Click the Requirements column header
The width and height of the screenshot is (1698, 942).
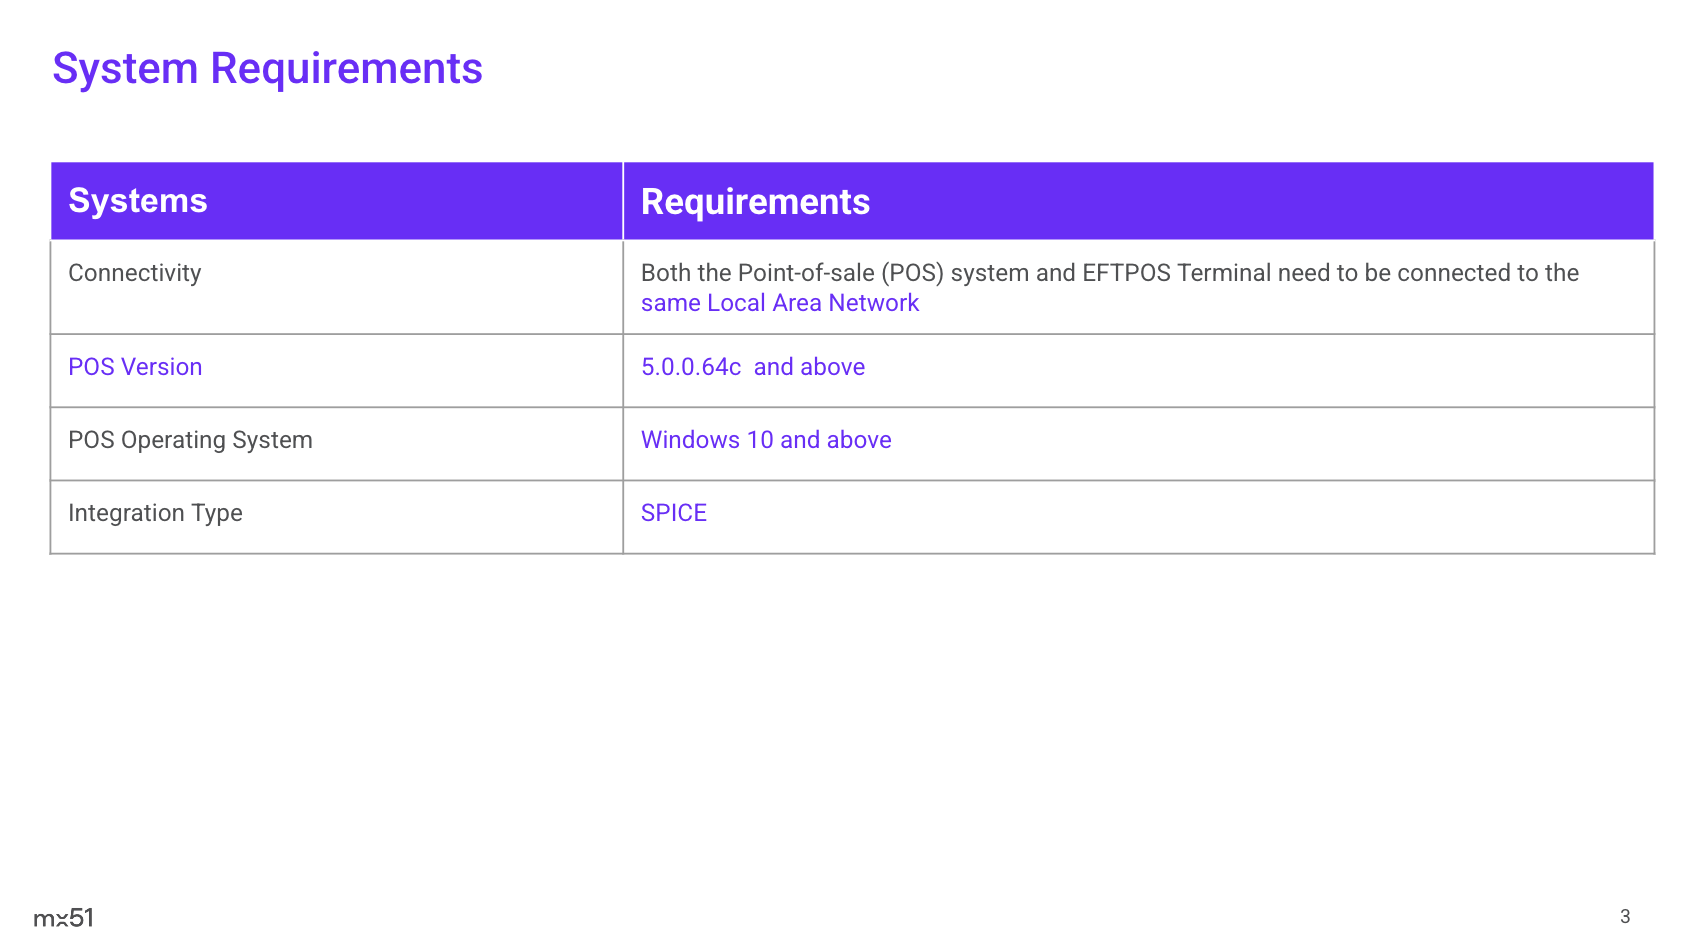tap(755, 202)
